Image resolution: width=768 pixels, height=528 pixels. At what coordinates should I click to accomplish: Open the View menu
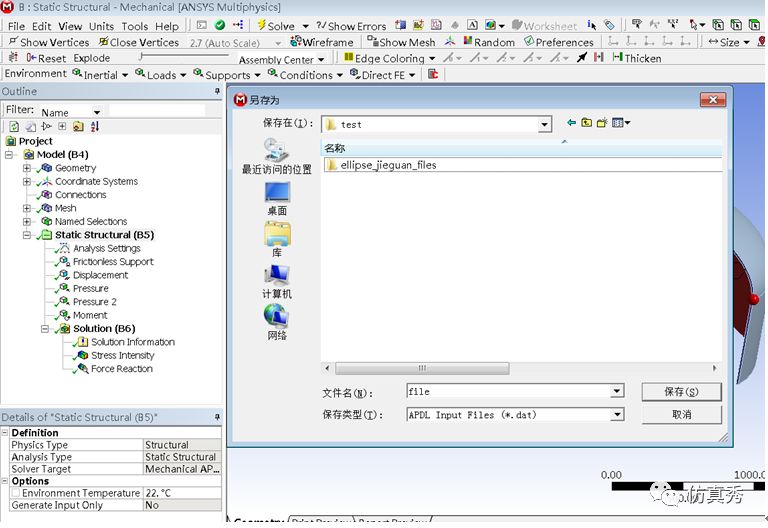(x=70, y=26)
